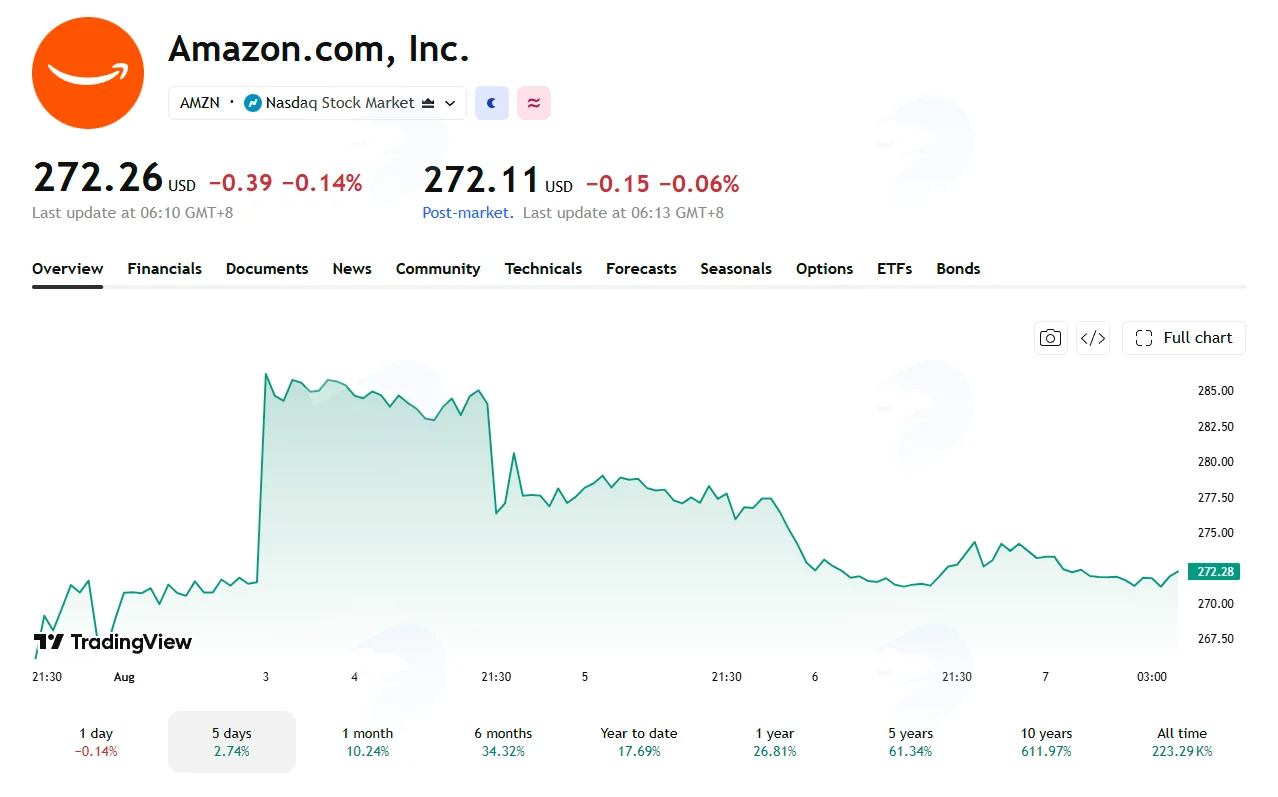This screenshot has height=797, width=1278.
Task: Switch to the Financials tab
Action: point(165,269)
